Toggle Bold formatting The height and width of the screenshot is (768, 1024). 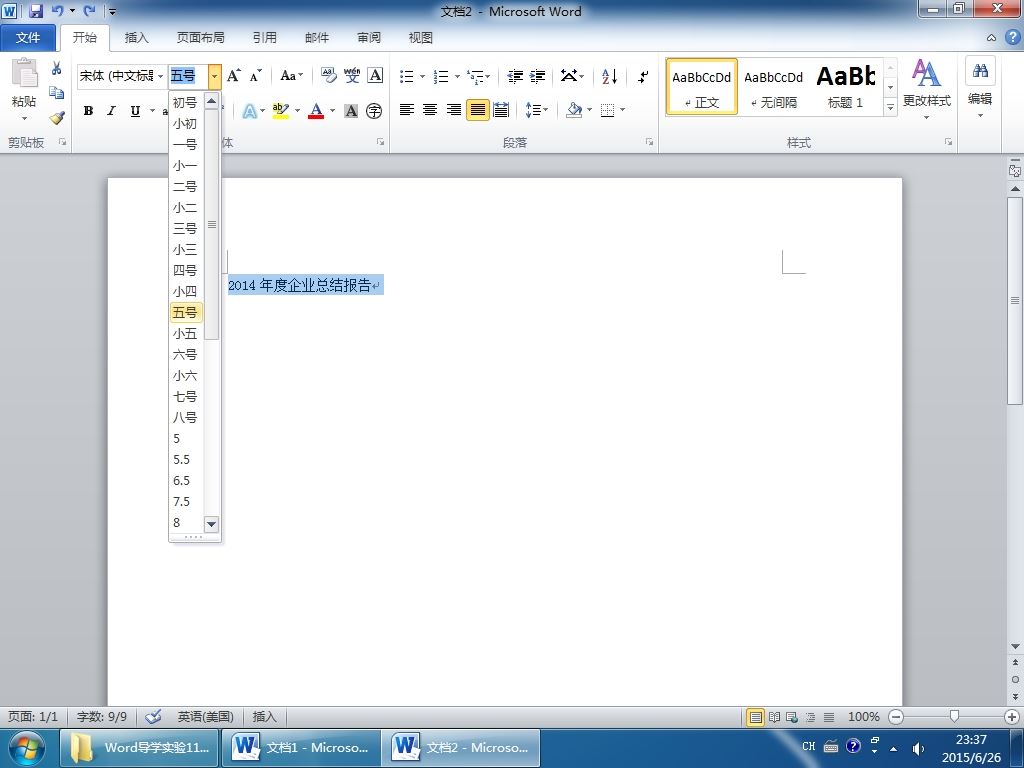coord(88,111)
